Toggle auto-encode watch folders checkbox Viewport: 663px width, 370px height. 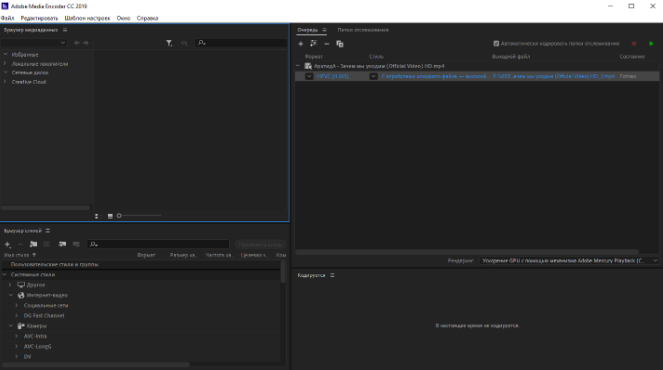coord(496,44)
